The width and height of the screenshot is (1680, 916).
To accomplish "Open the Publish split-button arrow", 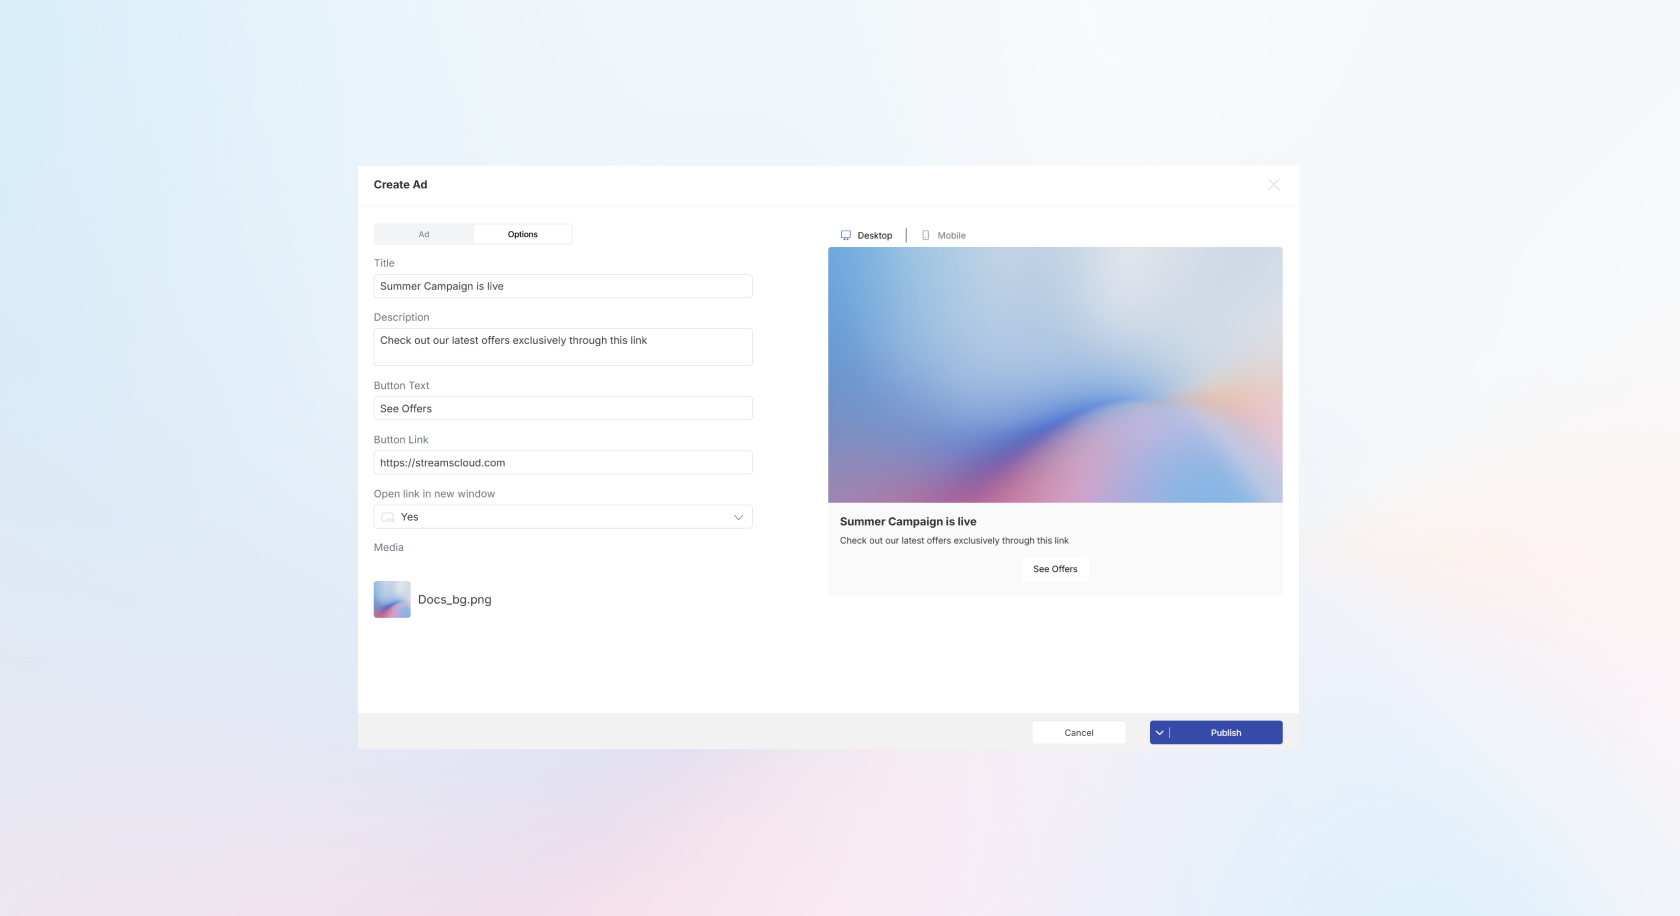I will tap(1160, 733).
